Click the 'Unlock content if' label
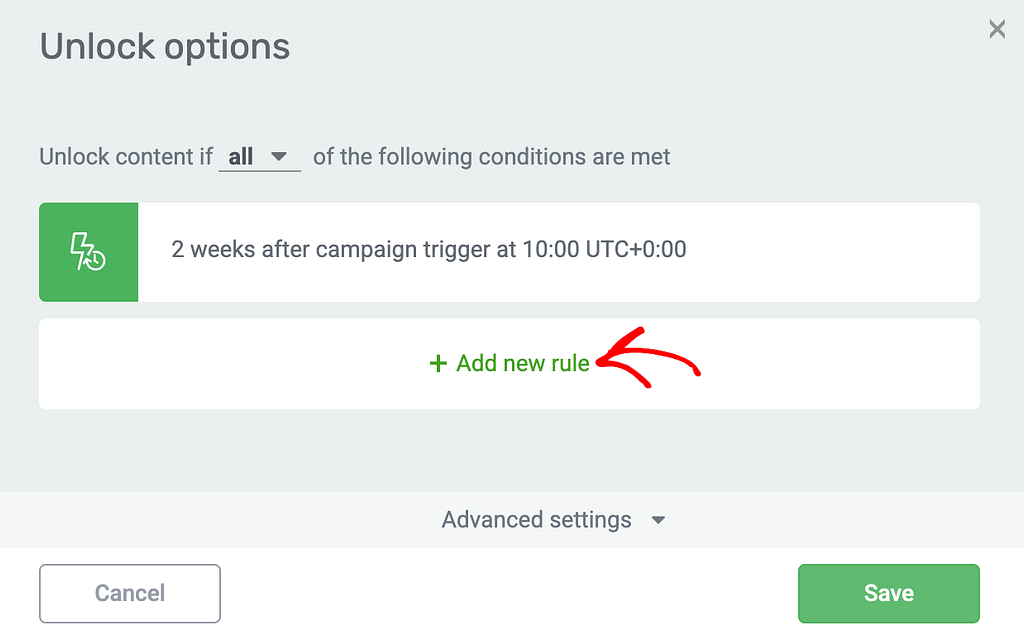The height and width of the screenshot is (635, 1024). tap(126, 157)
